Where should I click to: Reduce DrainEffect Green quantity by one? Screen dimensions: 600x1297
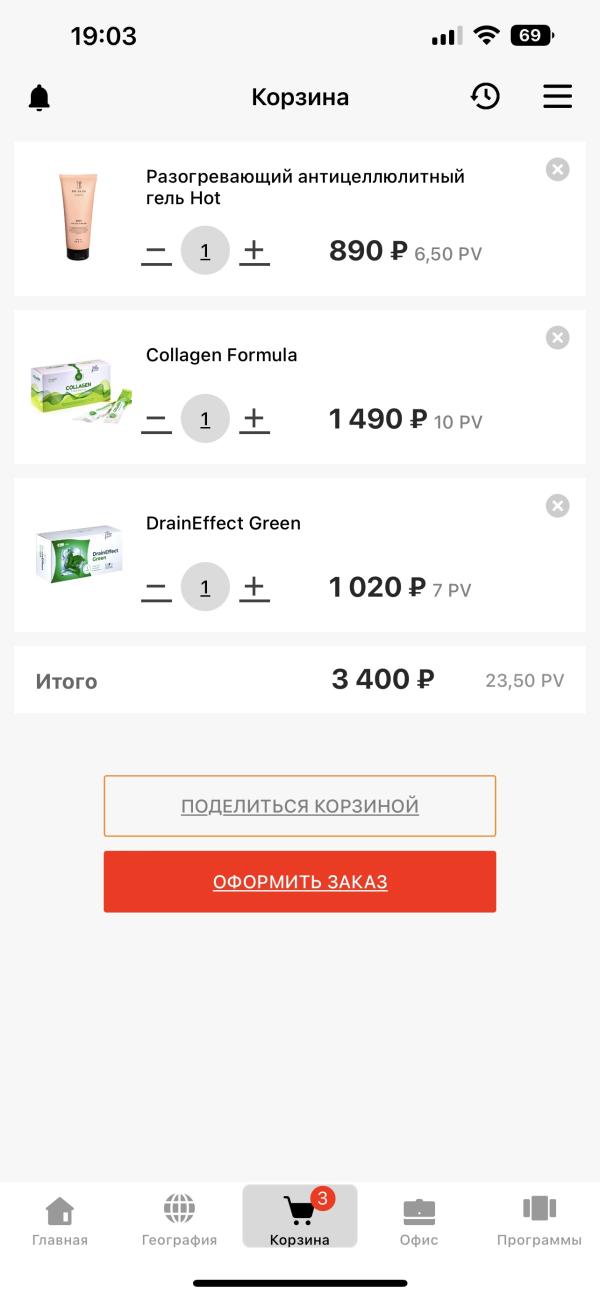coord(156,589)
